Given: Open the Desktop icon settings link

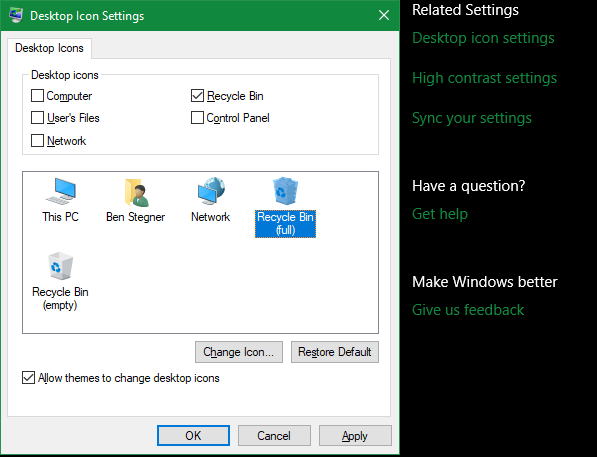Looking at the screenshot, I should click(483, 38).
